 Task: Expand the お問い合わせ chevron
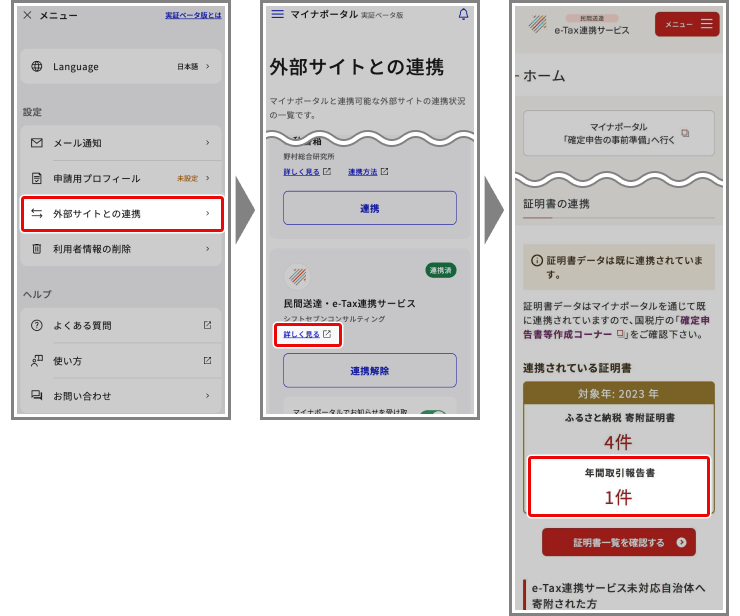click(x=208, y=396)
